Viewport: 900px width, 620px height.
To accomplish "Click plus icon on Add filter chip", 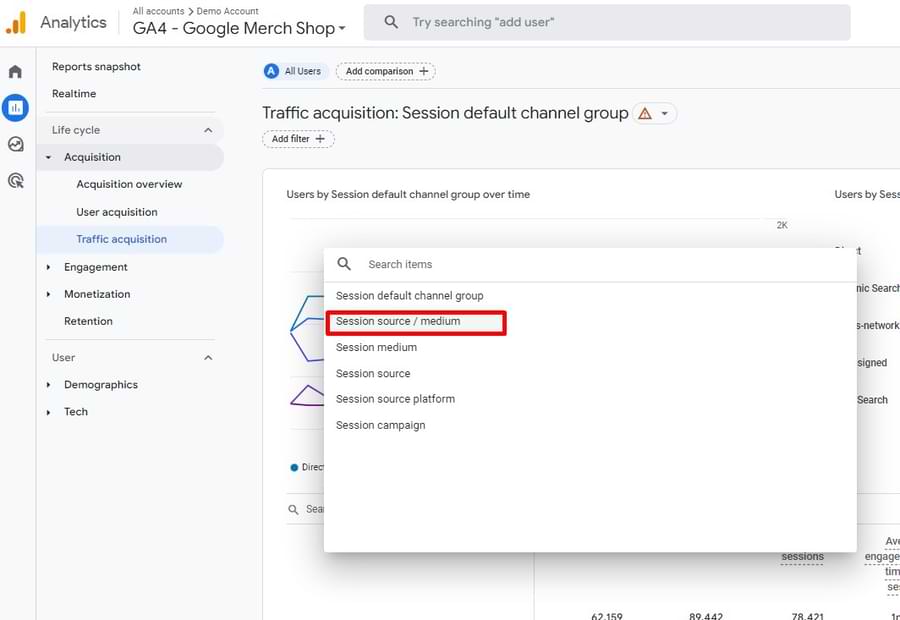I will tap(320, 139).
